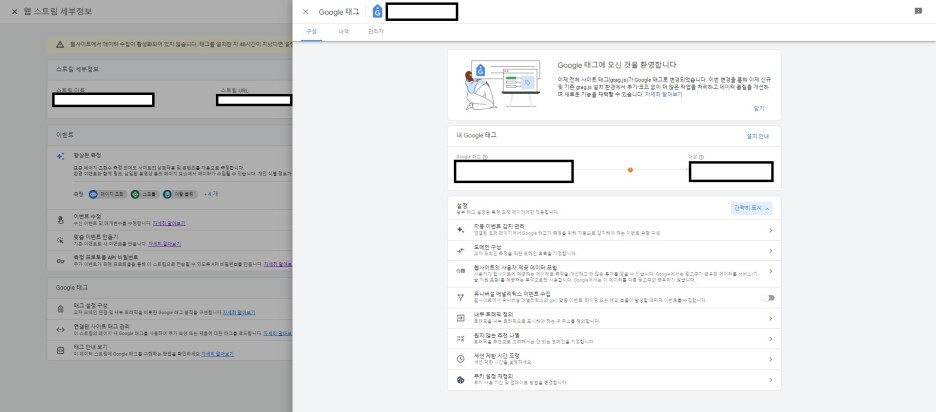Switch to the 관리자 tab

click(375, 32)
